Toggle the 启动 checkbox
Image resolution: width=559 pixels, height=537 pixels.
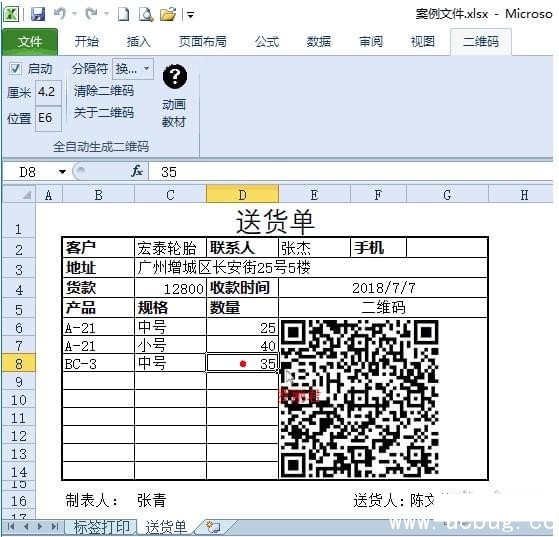click(x=15, y=68)
